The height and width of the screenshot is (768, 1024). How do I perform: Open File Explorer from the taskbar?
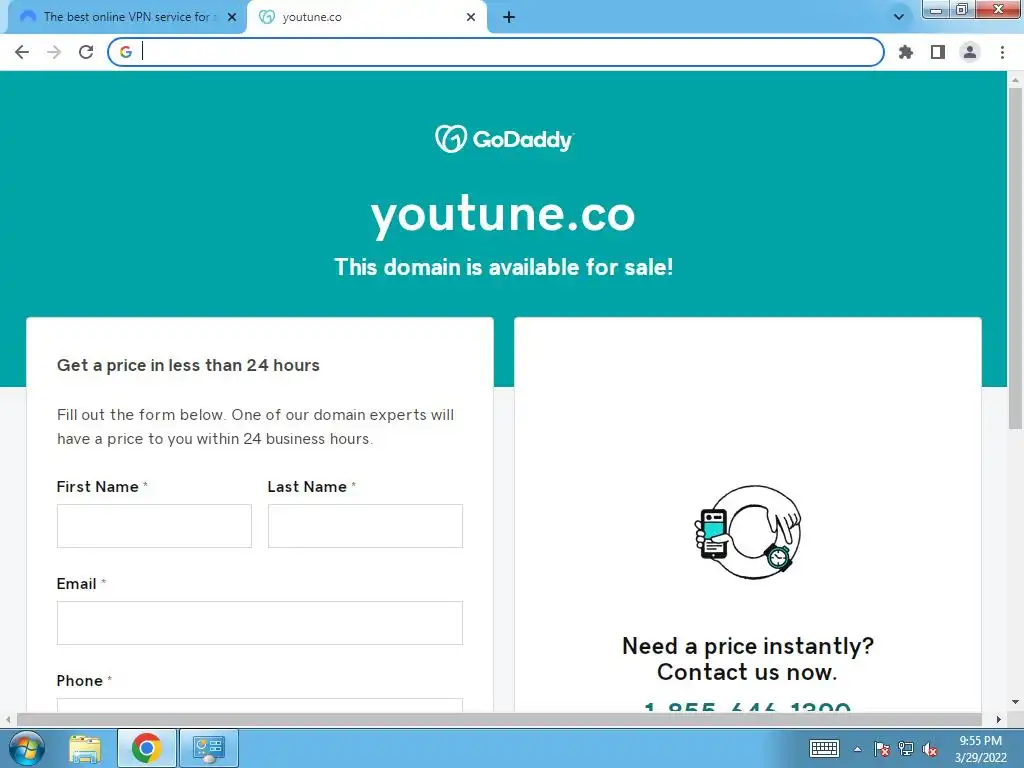(x=85, y=748)
